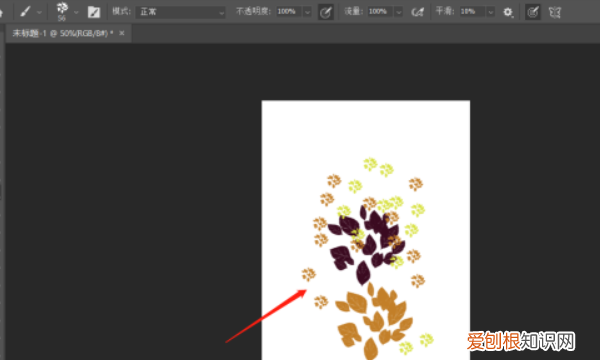This screenshot has width=600, height=360.
Task: Click the flow 100% value field
Action: 380,12
